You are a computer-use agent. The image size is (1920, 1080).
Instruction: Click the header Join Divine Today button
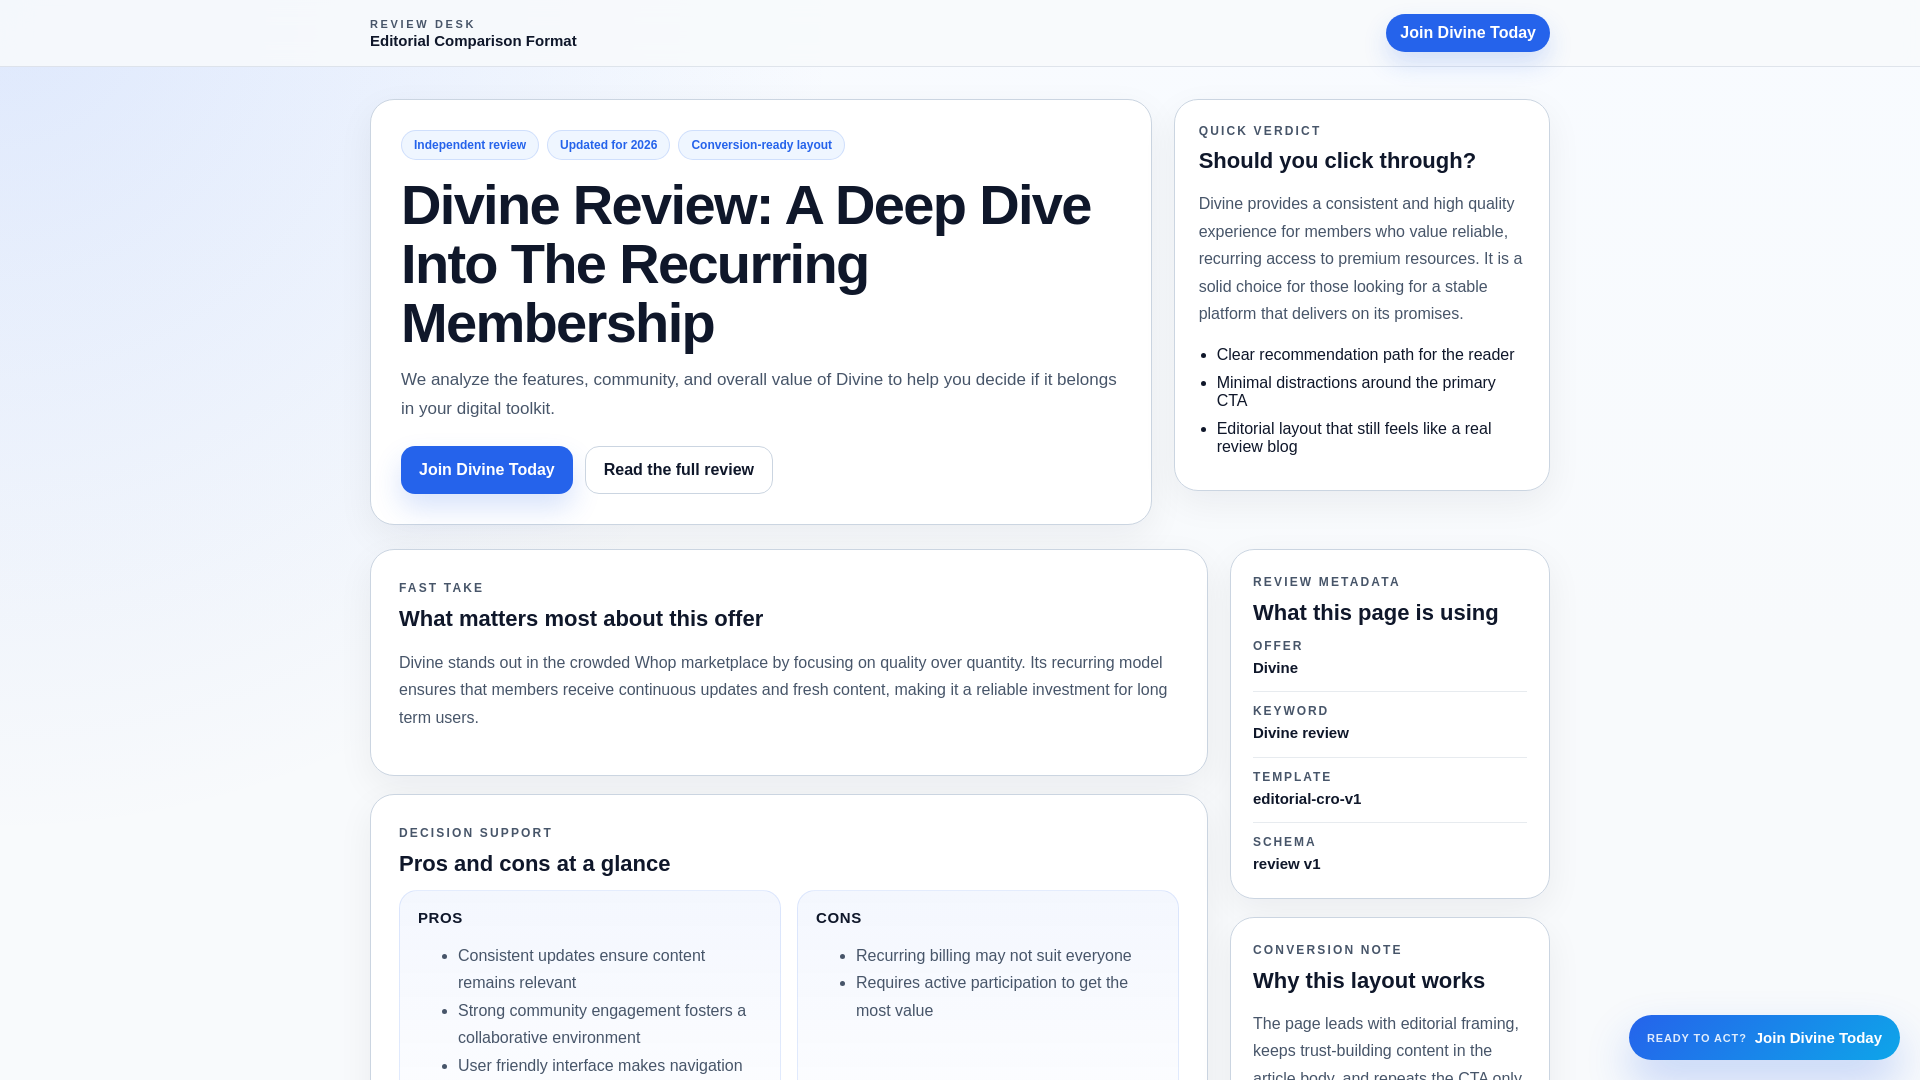1467,33
